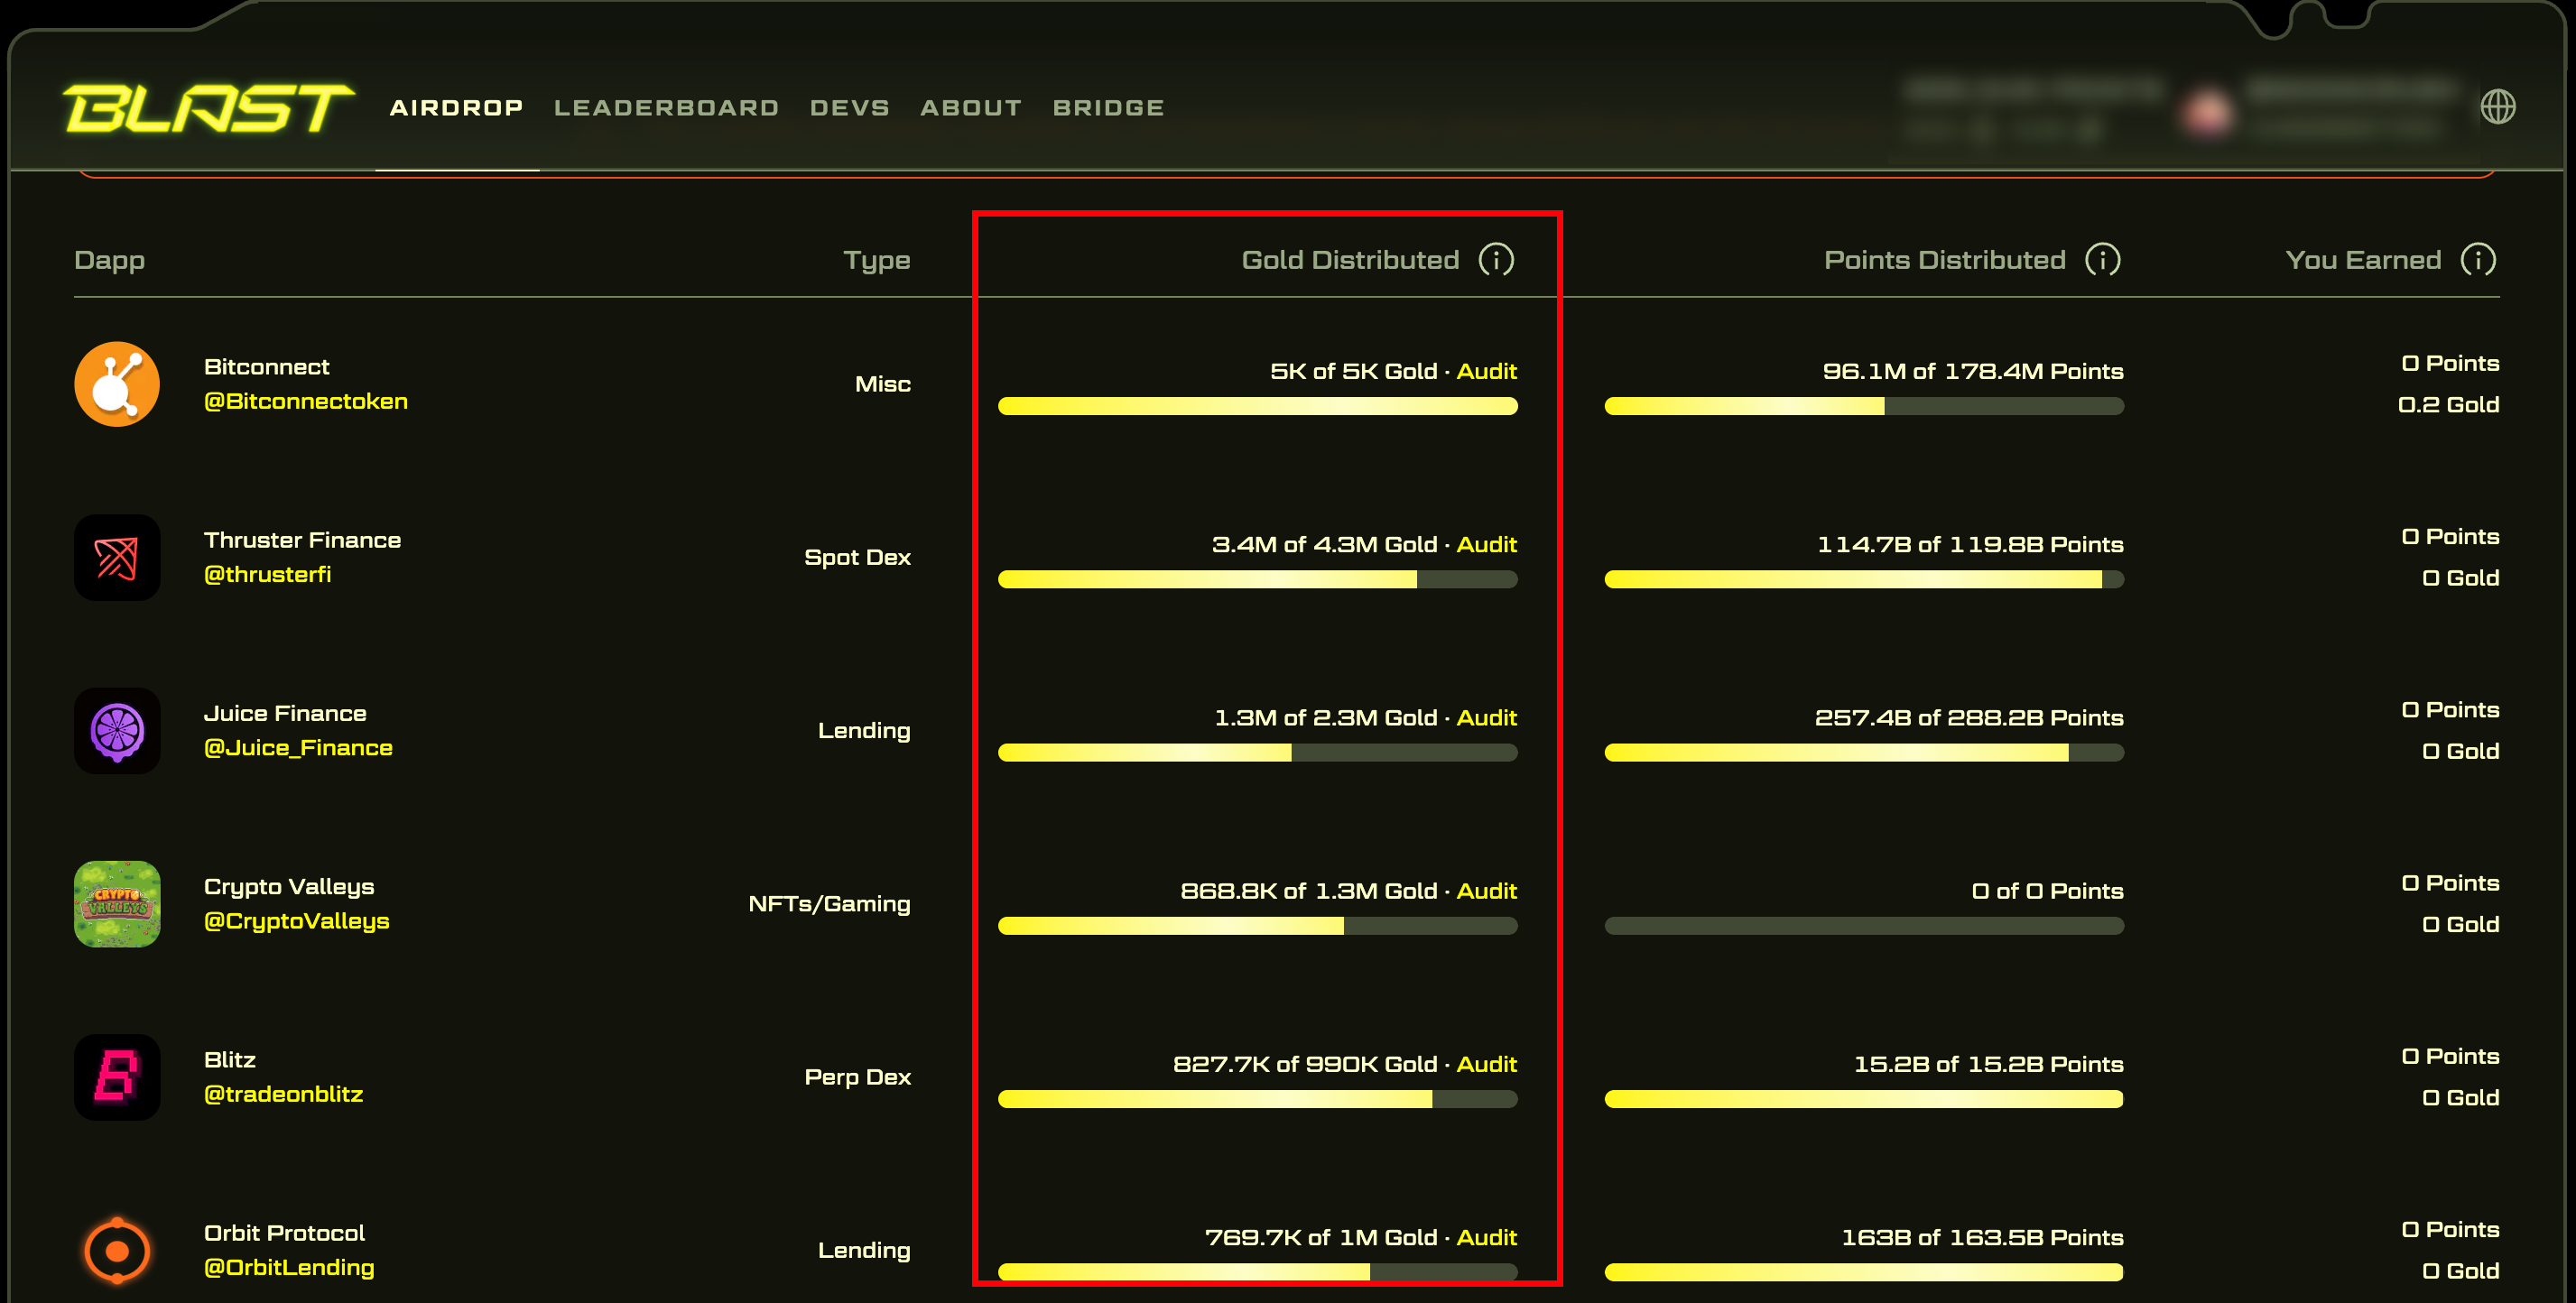Click the Thruster Finance dapp name

click(x=302, y=540)
